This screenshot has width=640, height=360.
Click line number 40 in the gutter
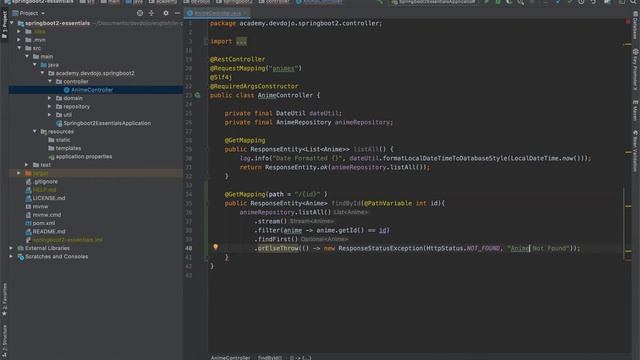click(189, 248)
